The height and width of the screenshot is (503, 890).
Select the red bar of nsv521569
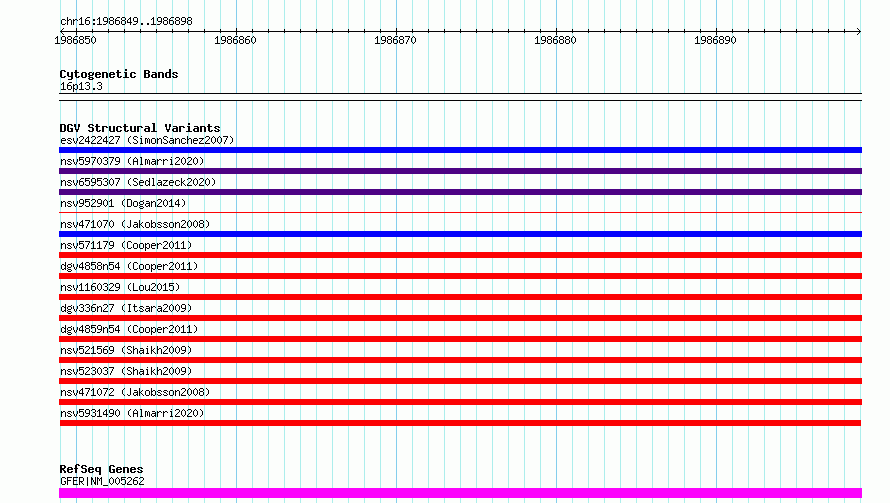point(460,361)
